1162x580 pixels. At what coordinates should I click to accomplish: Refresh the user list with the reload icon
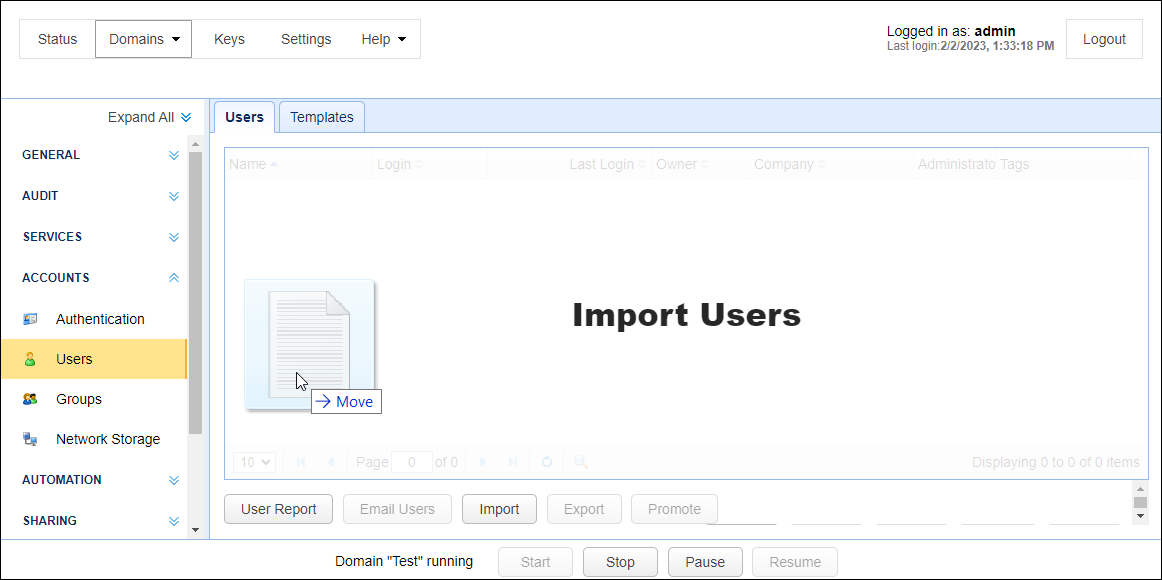point(546,462)
